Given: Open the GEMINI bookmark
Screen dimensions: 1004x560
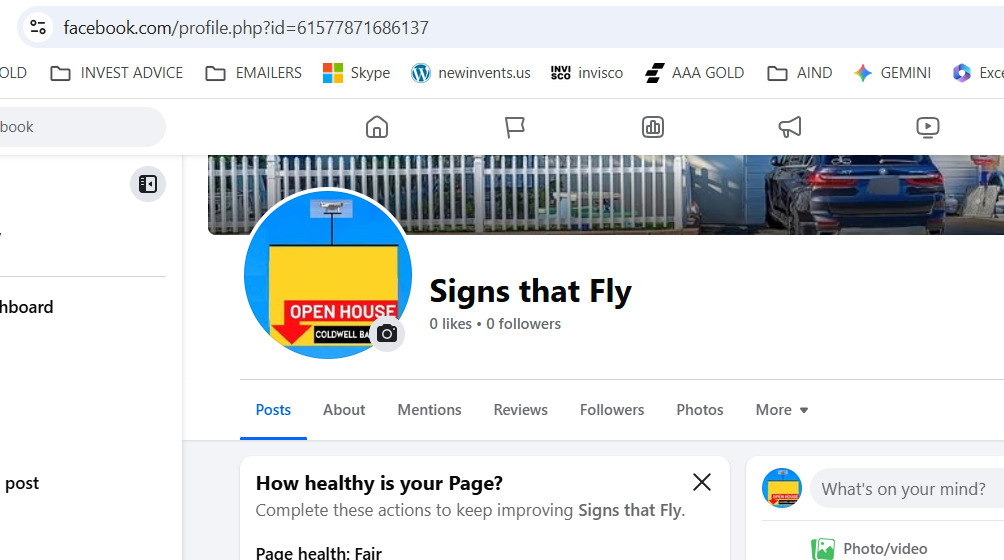Looking at the screenshot, I should (892, 73).
